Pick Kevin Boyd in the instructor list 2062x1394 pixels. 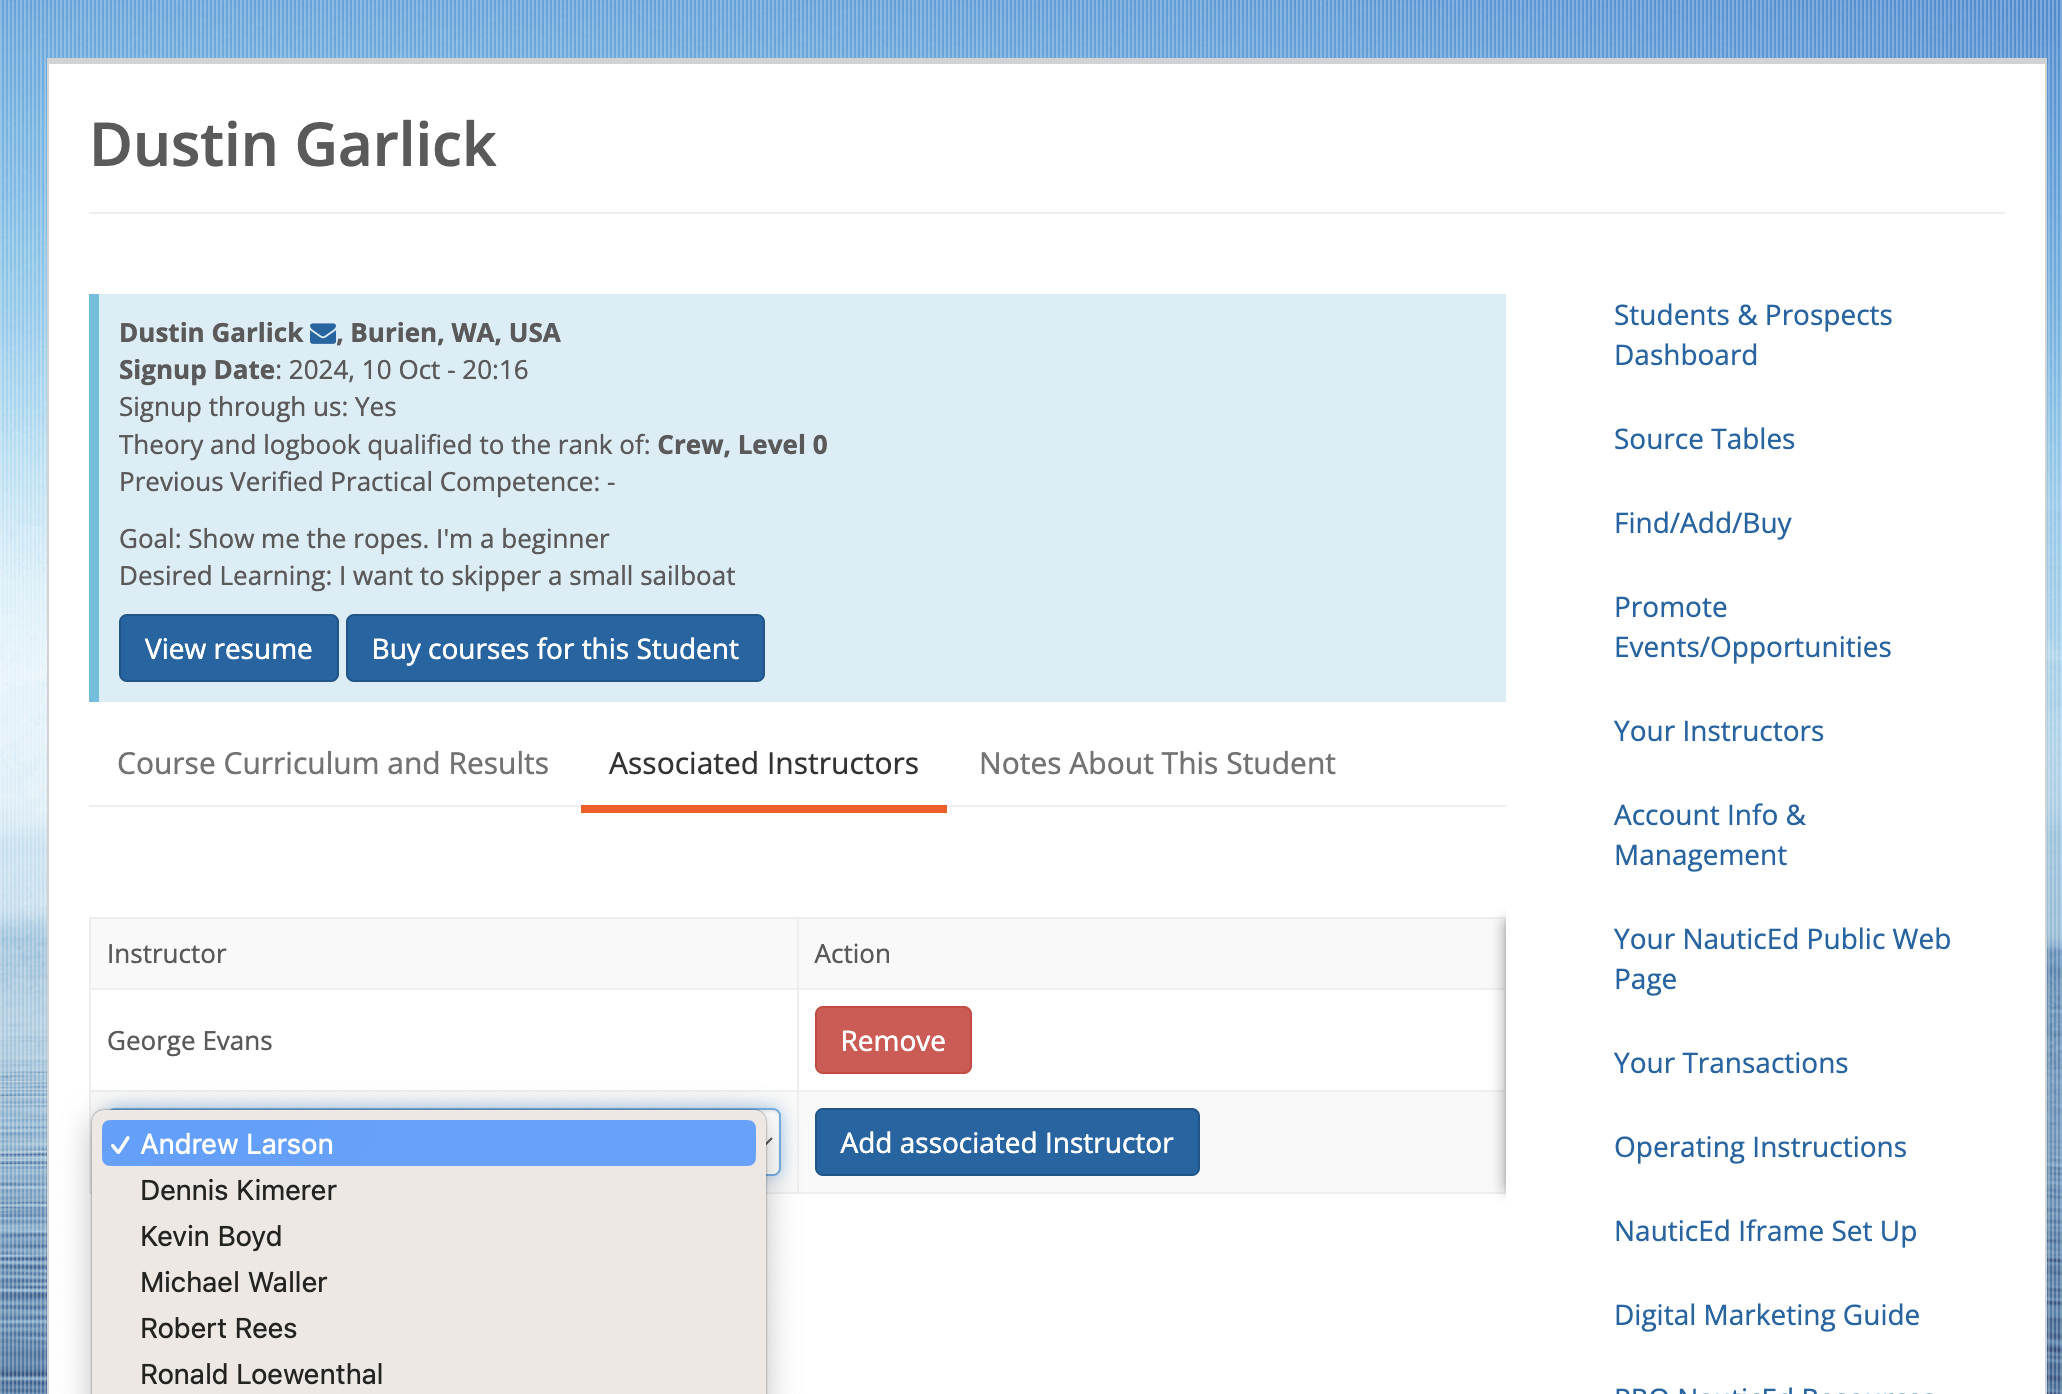[x=211, y=1236]
